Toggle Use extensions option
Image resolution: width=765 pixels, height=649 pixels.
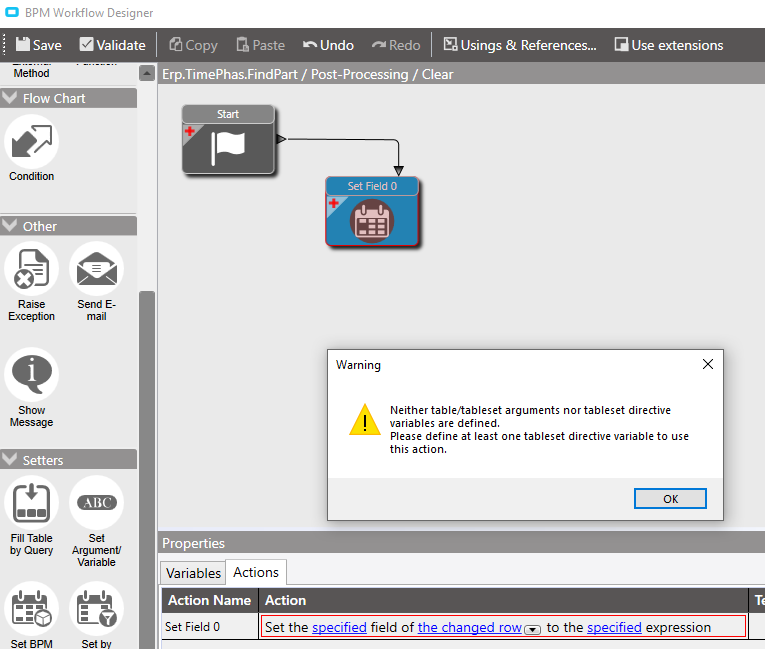pos(669,45)
